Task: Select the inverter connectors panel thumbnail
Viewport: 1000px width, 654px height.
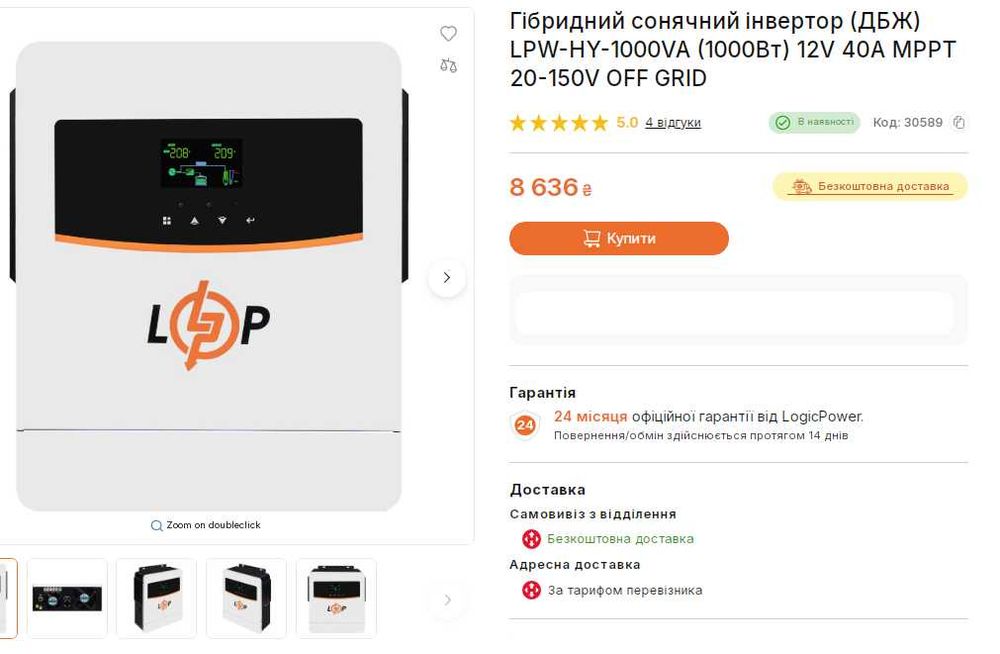Action: pos(67,598)
